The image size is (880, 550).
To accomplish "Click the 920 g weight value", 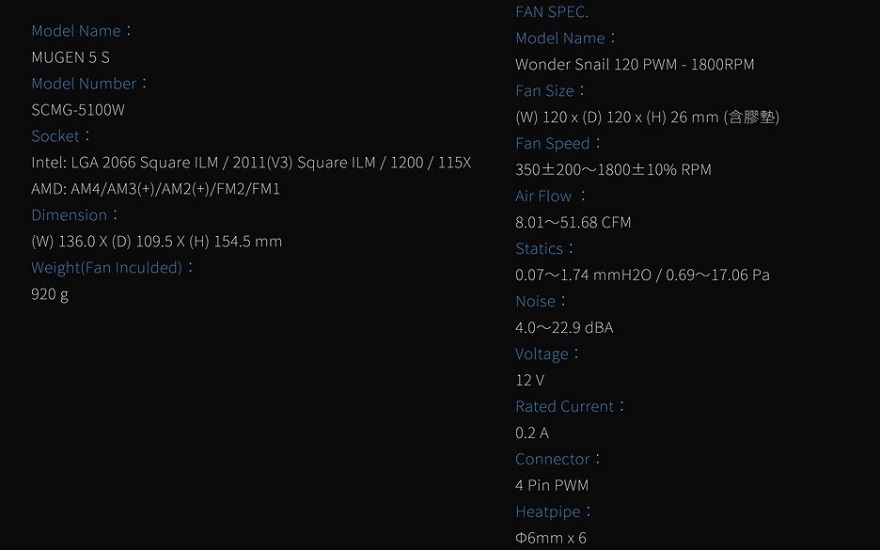I will 50,295.
